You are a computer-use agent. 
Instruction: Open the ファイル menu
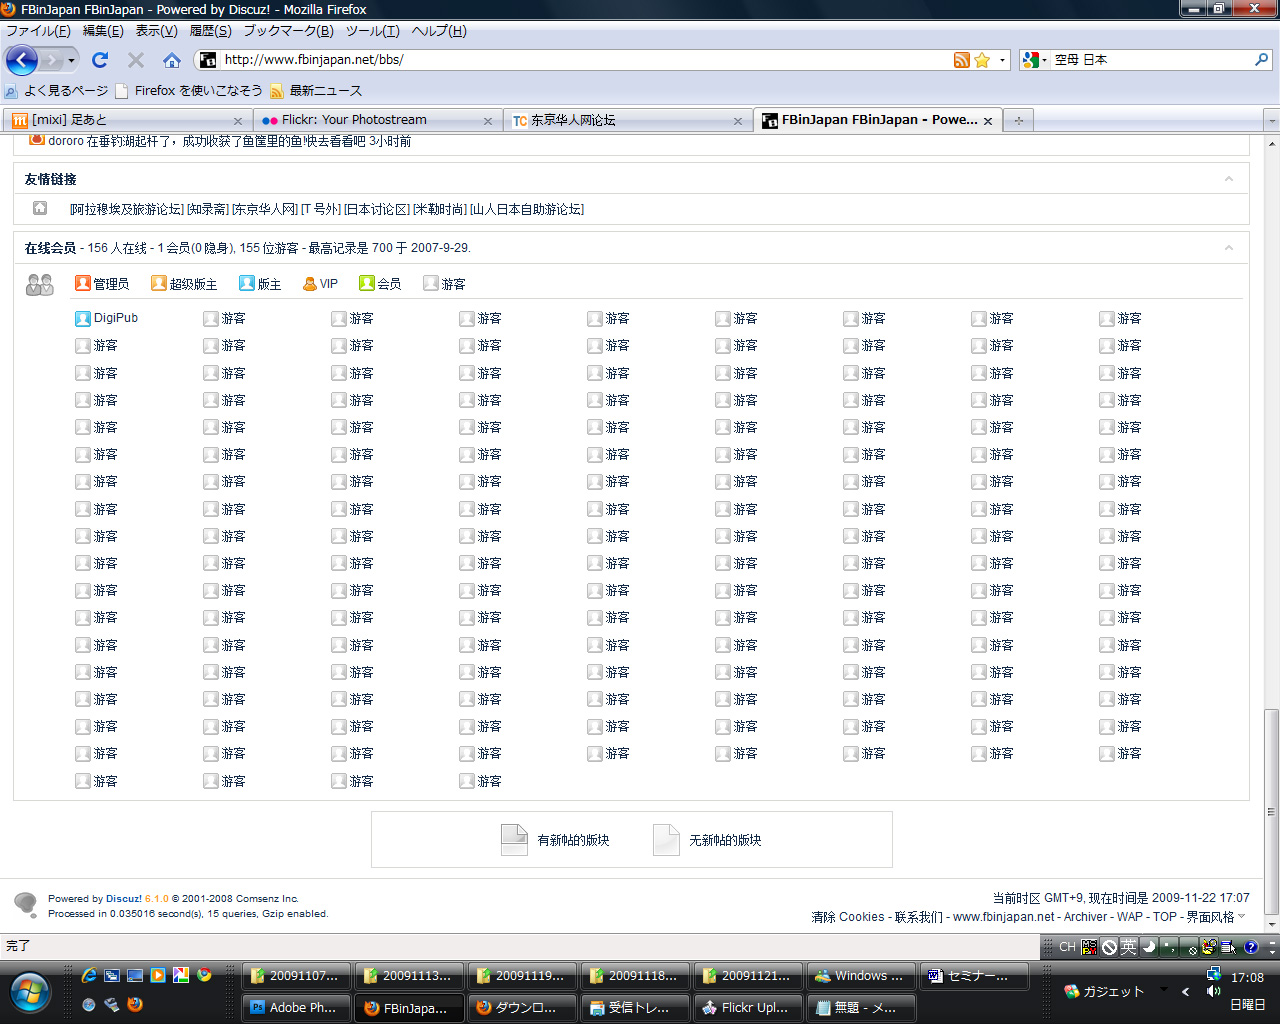[x=38, y=31]
